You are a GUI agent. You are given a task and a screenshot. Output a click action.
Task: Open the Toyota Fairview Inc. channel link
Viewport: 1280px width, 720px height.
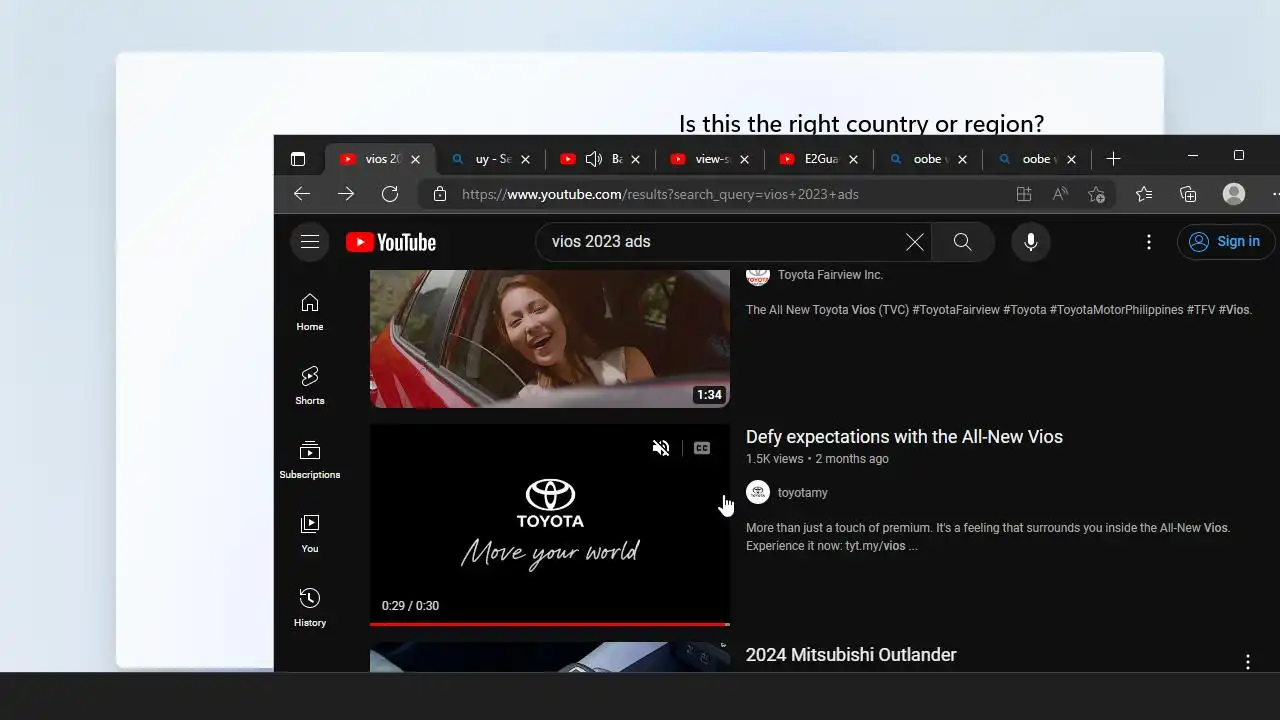pos(830,275)
